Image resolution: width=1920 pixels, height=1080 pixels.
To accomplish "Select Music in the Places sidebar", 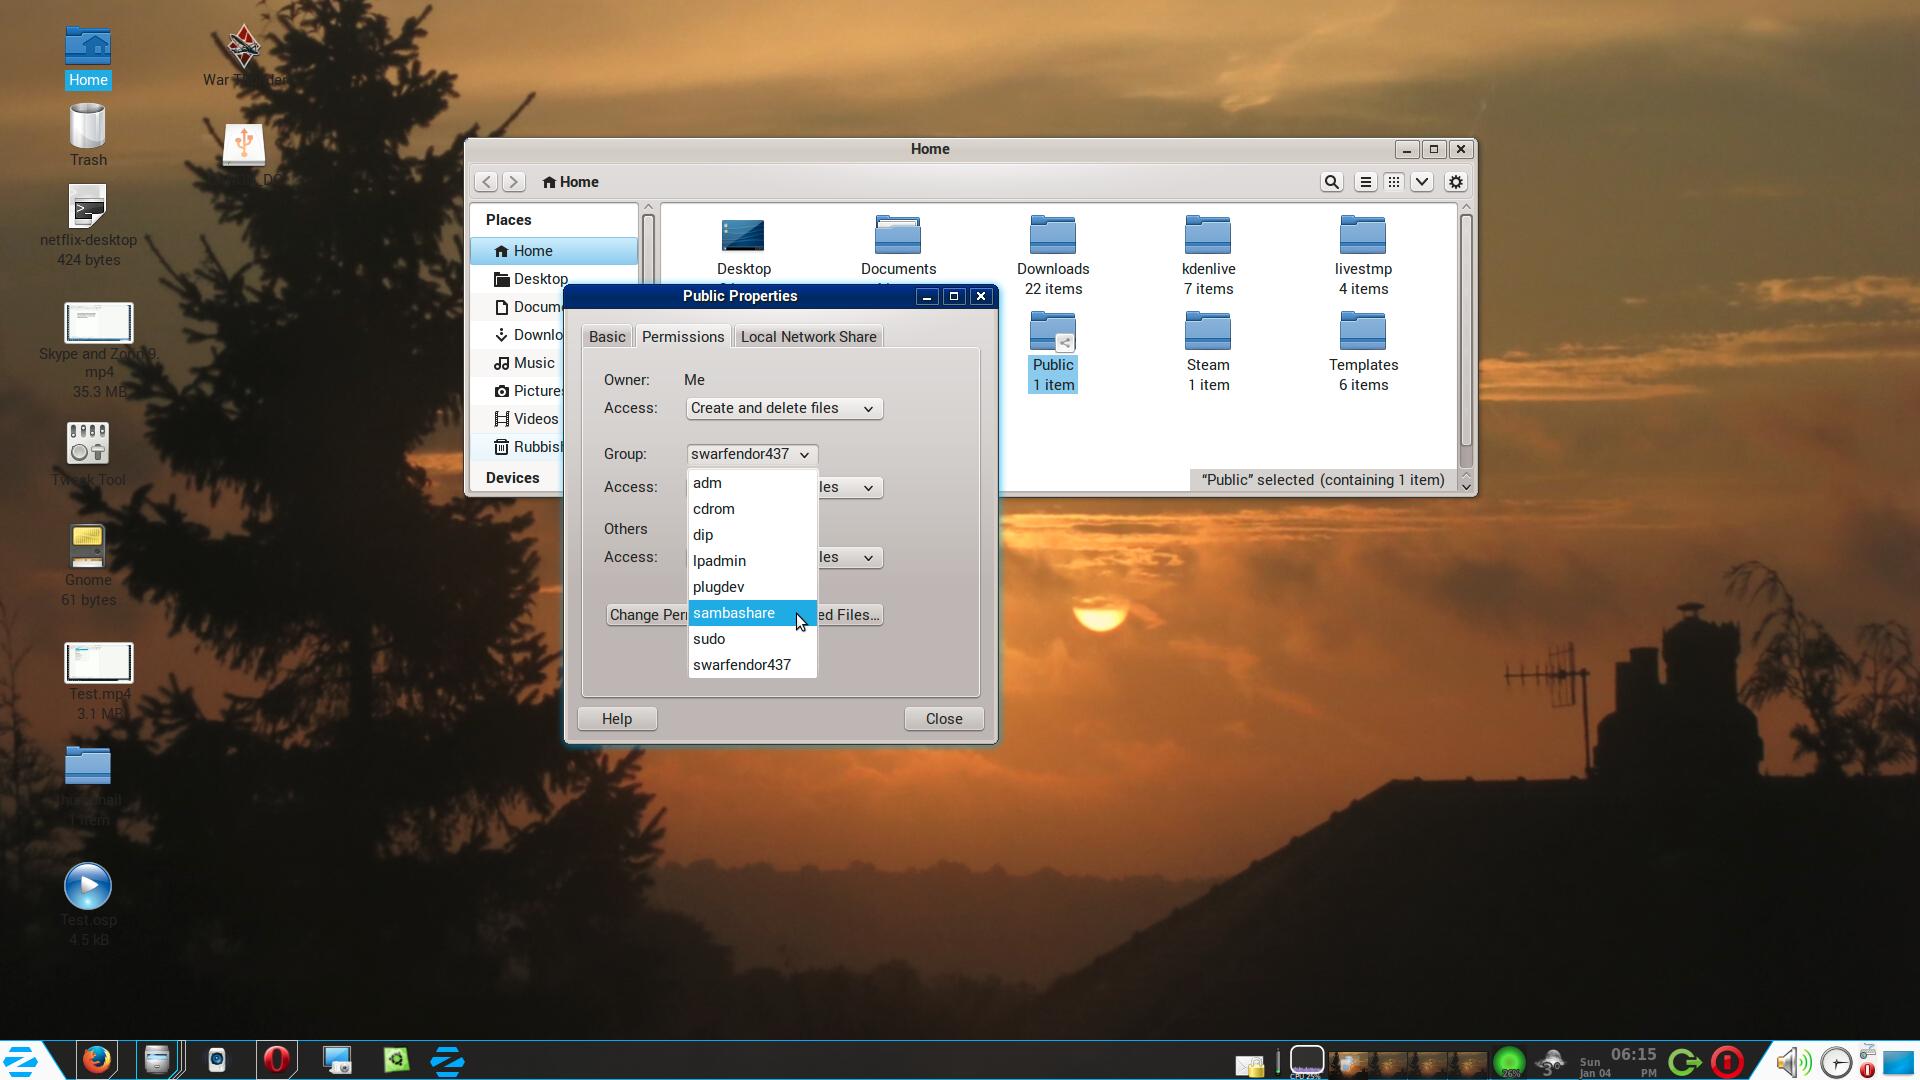I will [533, 363].
